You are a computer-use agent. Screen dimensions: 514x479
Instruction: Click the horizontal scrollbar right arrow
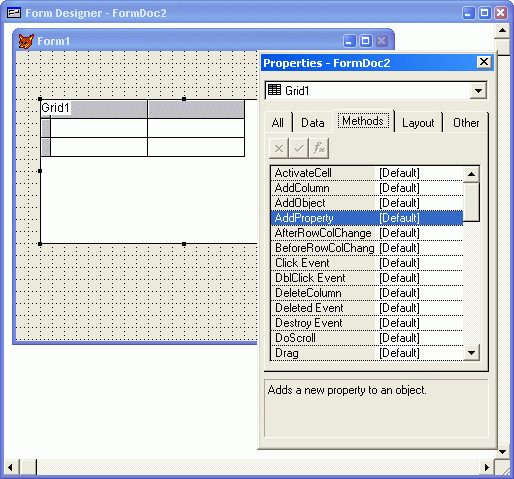click(487, 467)
